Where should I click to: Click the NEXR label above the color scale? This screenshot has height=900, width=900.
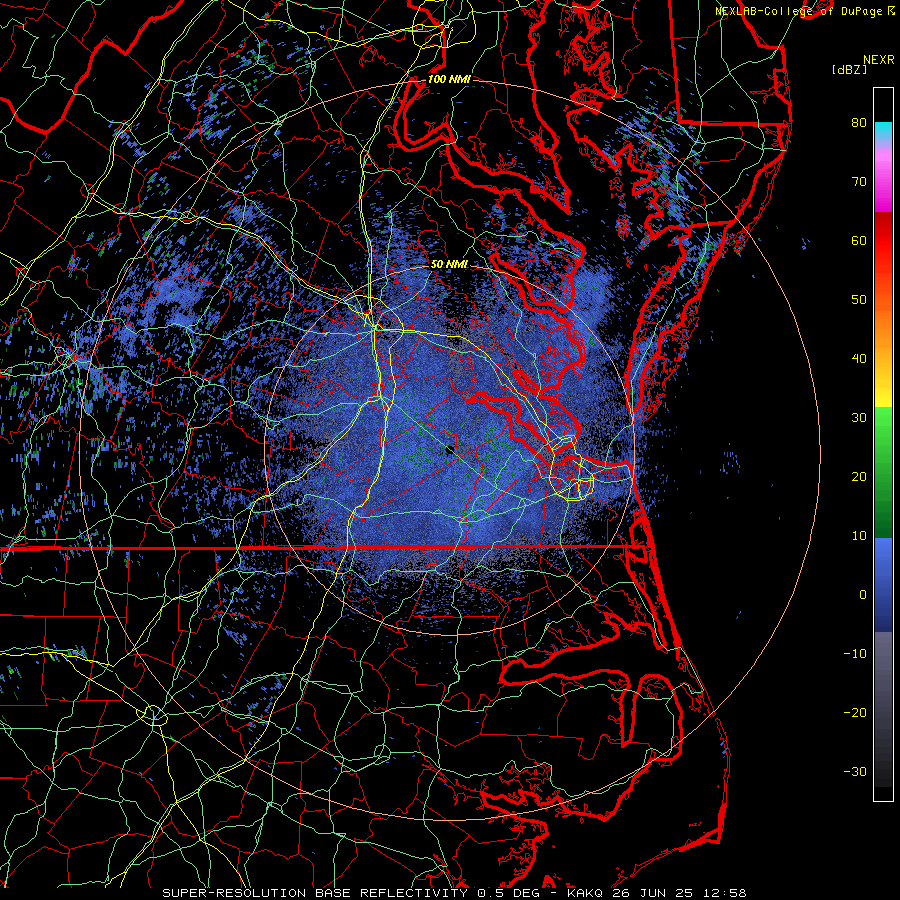pos(878,60)
